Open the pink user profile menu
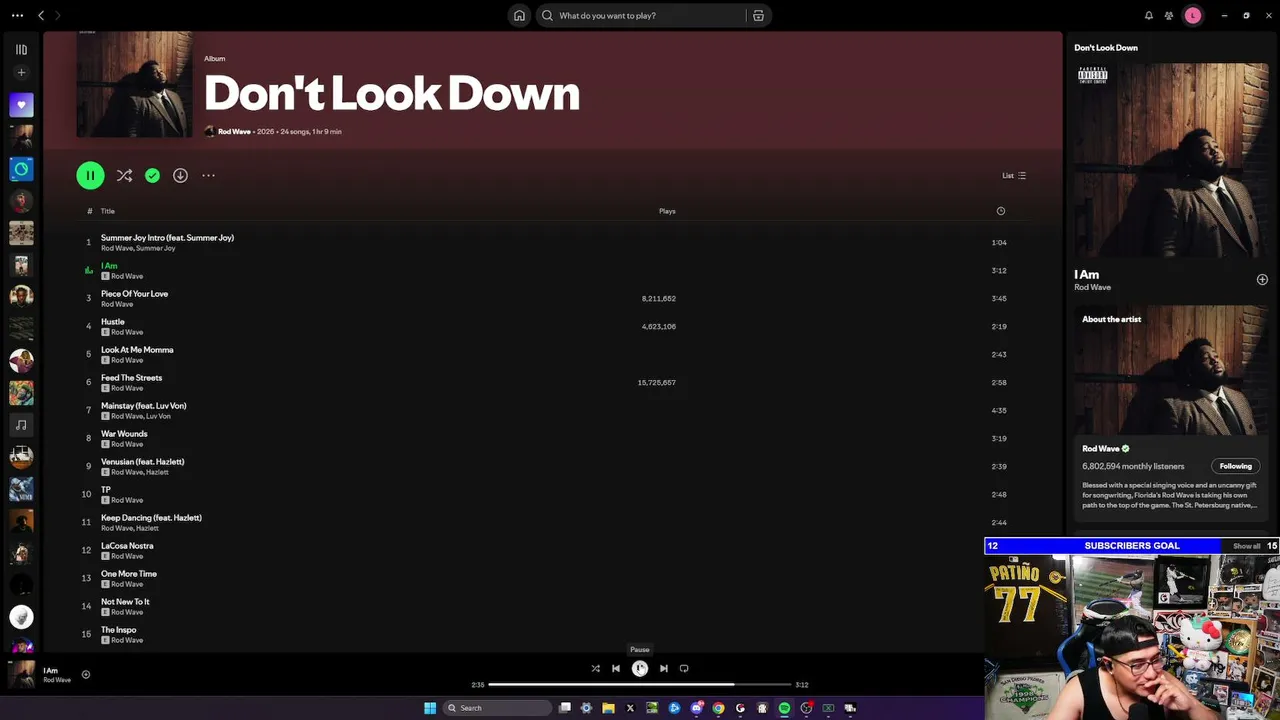The height and width of the screenshot is (720, 1280). [1192, 15]
